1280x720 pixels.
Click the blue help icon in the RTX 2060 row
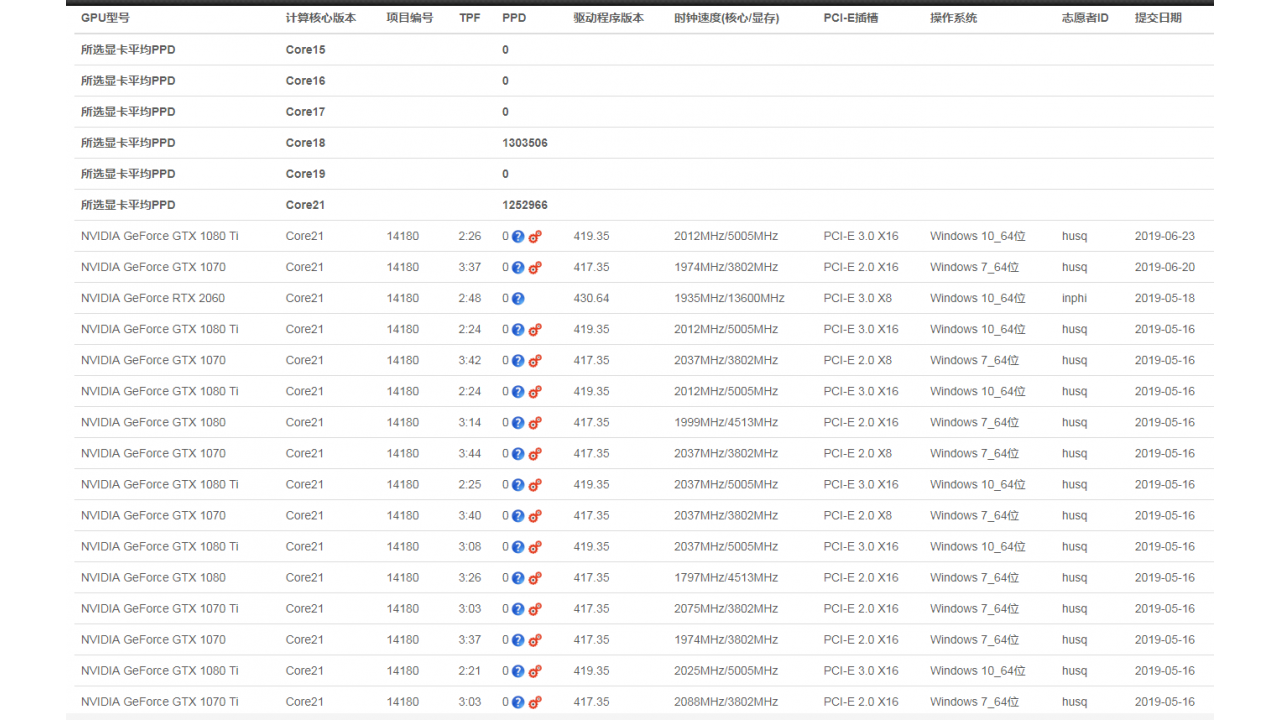[518, 299]
